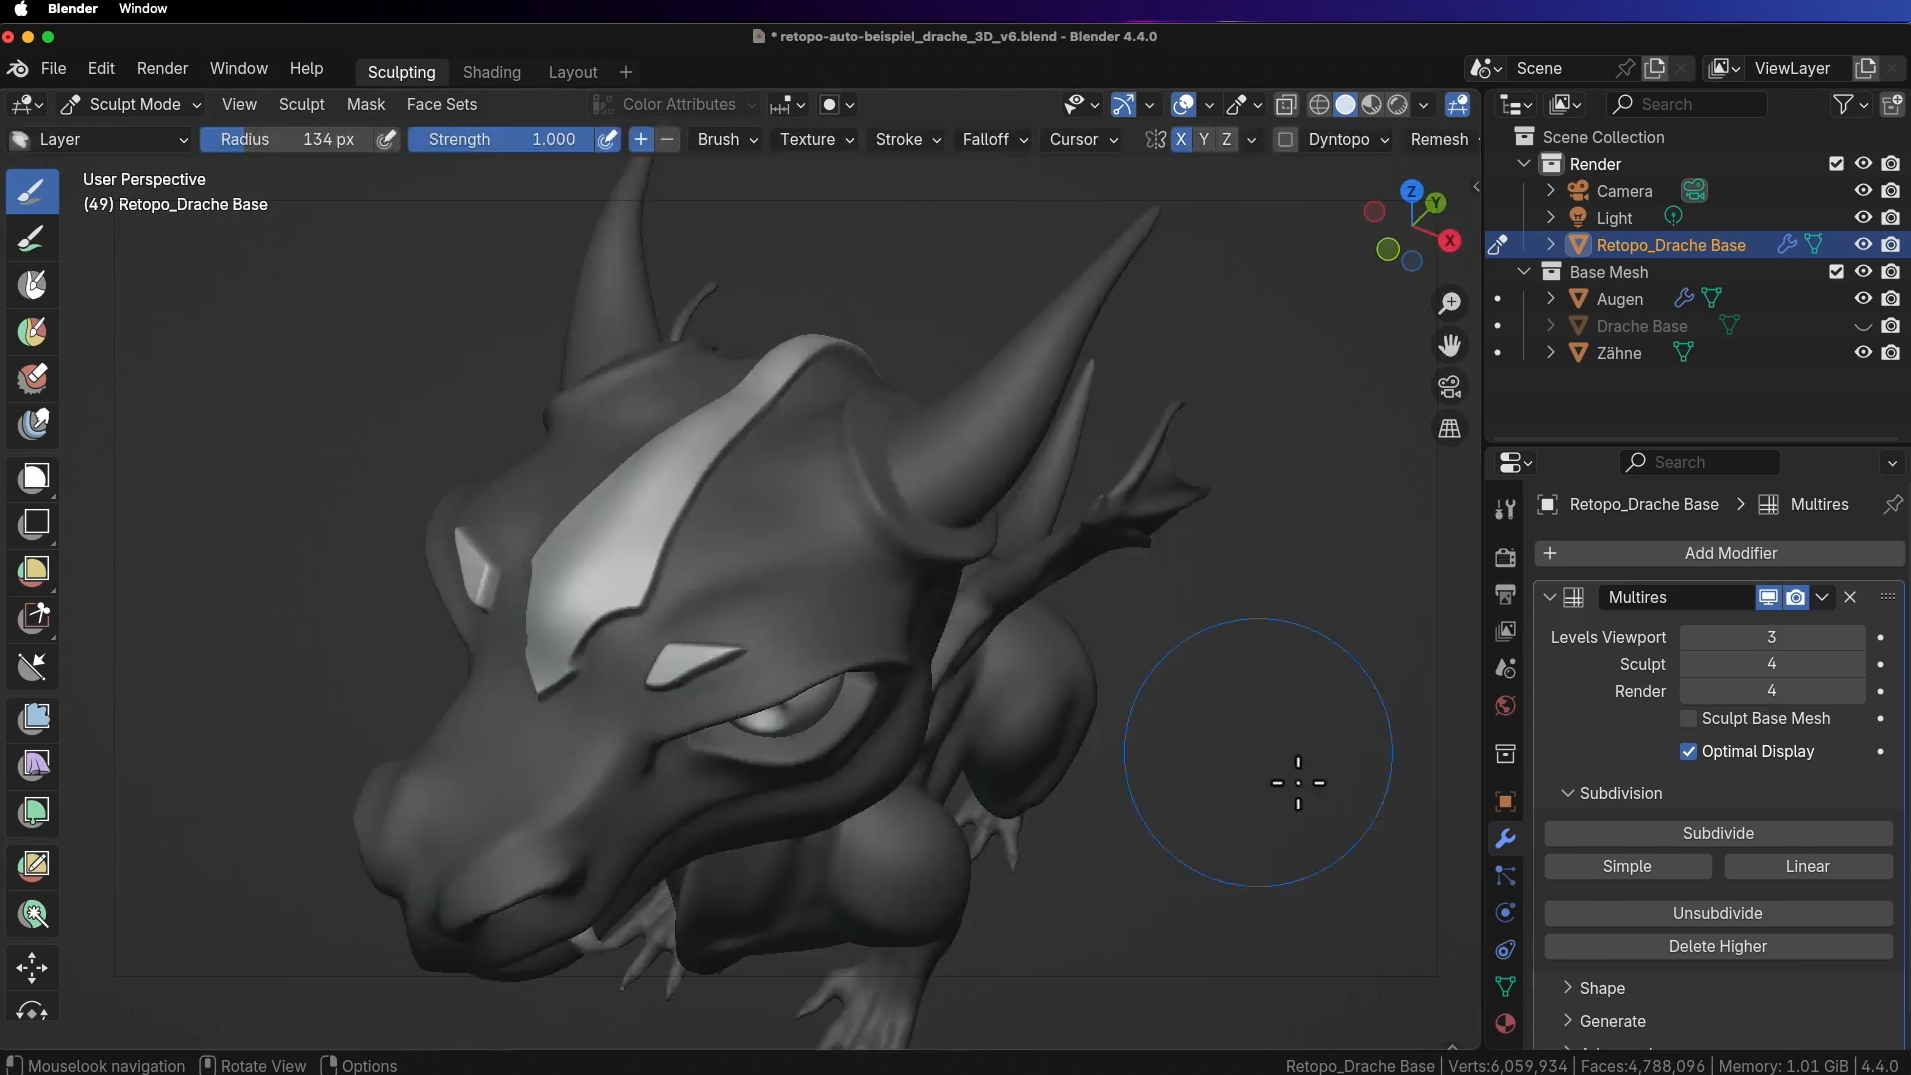Screen dimensions: 1911x1075
Task: Open the File menu
Action: point(53,68)
